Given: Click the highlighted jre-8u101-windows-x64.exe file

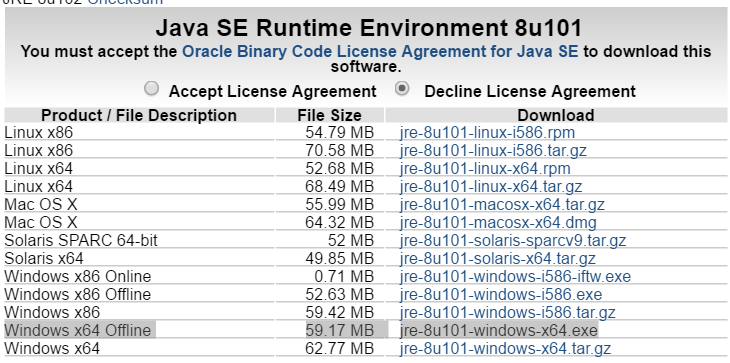Looking at the screenshot, I should coord(498,330).
